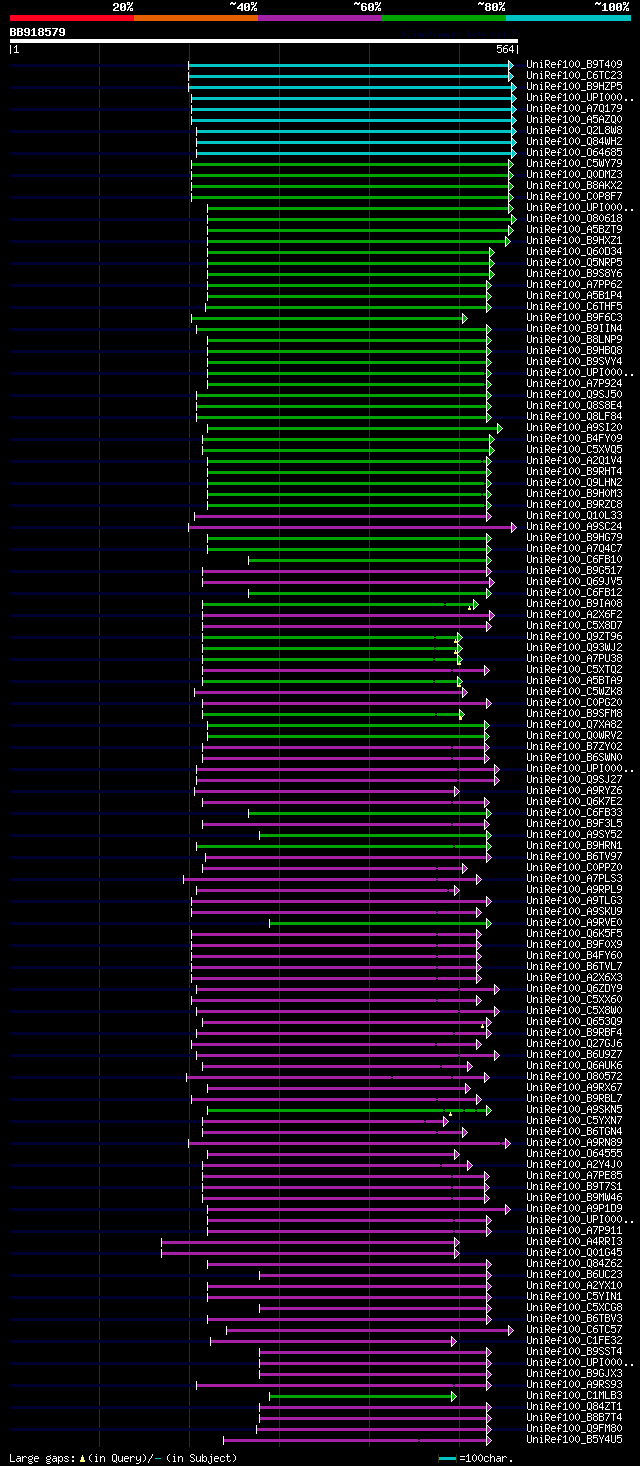Click the green alignment bar for UniRef100_A9SKN5
The width and height of the screenshot is (640, 1466).
click(x=349, y=1110)
